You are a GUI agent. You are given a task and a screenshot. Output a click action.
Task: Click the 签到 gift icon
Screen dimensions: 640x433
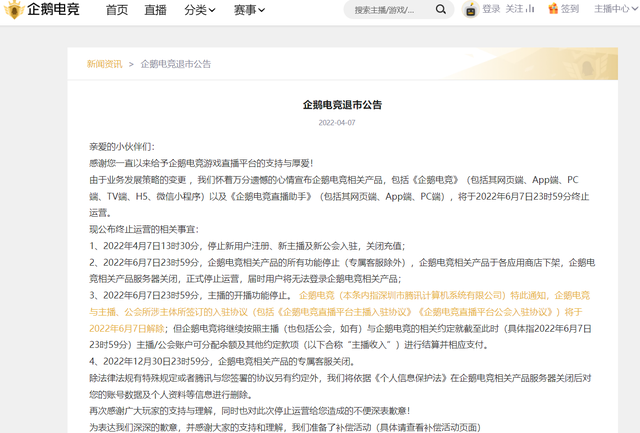pos(553,9)
